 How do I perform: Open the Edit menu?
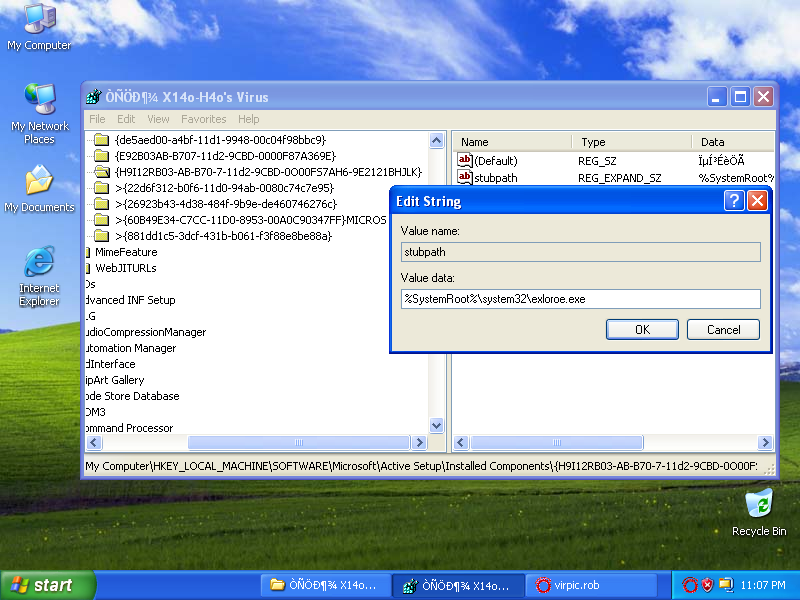pyautogui.click(x=126, y=119)
